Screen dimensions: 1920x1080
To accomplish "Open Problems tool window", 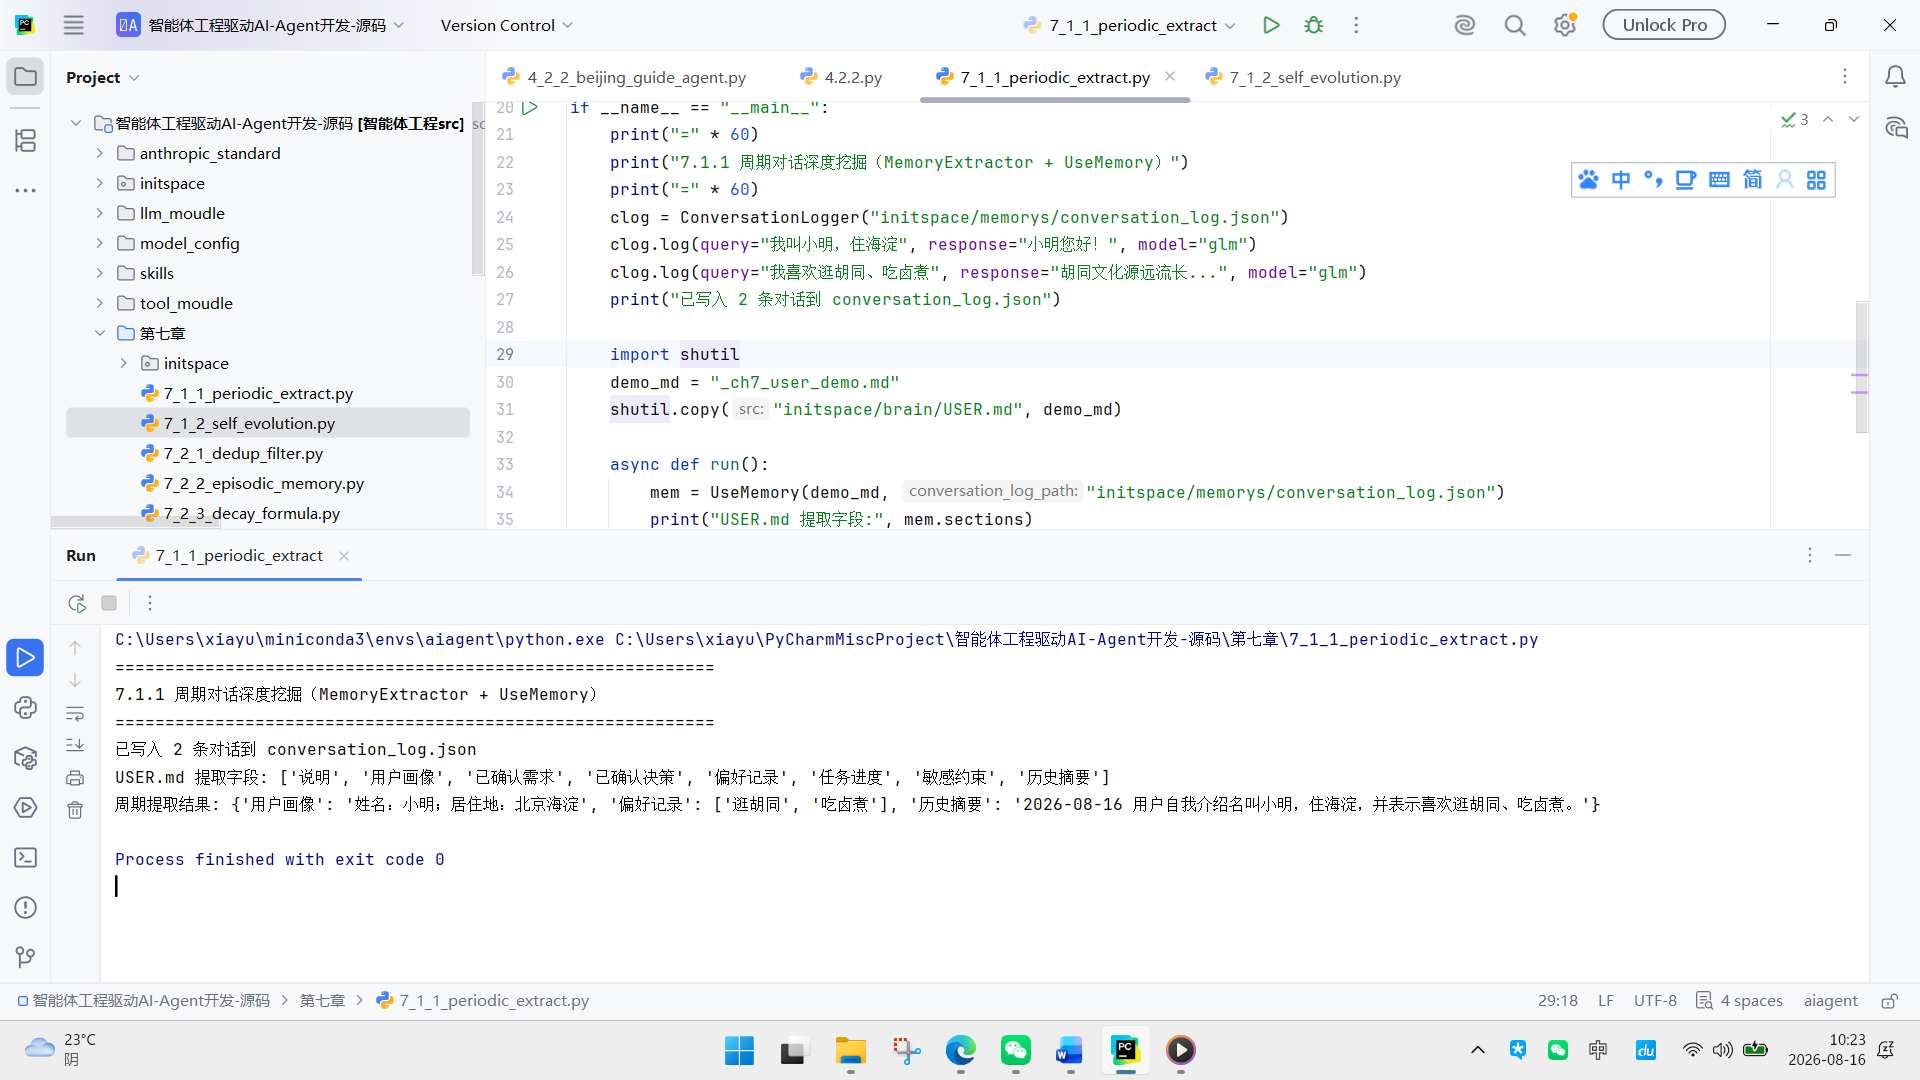I will pos(26,908).
